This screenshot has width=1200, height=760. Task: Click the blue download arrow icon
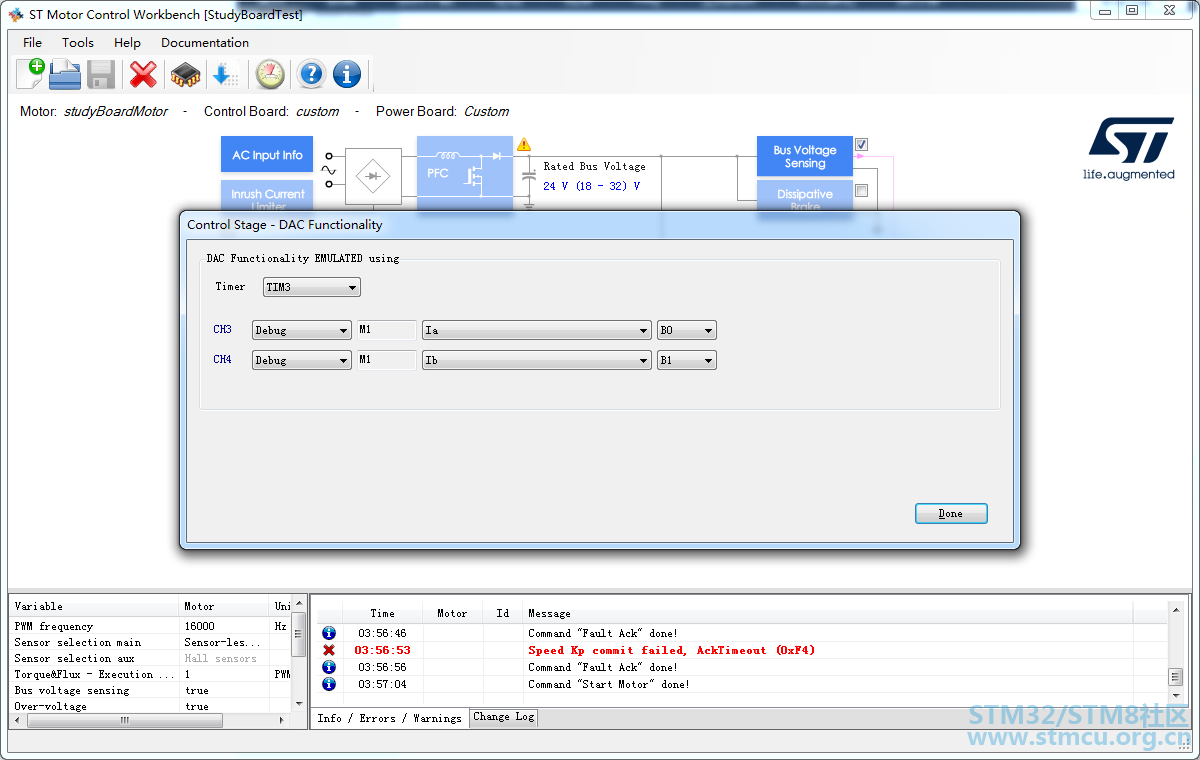[225, 74]
